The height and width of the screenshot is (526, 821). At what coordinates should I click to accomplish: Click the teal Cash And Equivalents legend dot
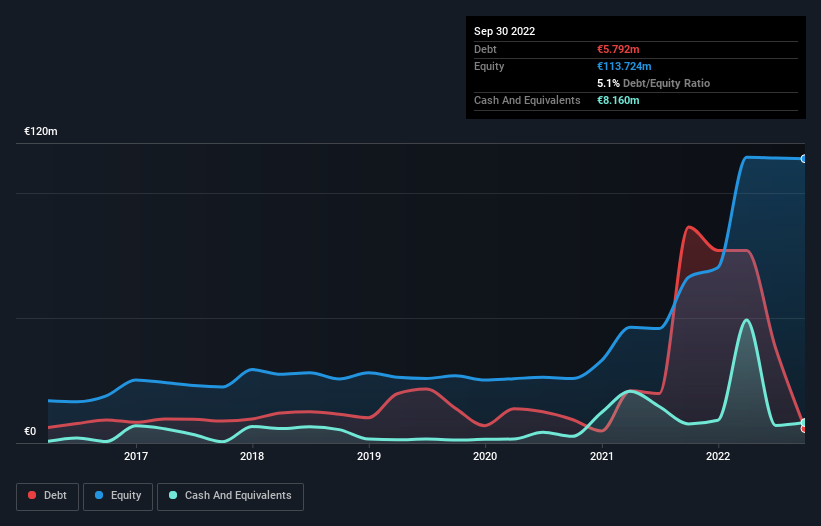point(173,495)
